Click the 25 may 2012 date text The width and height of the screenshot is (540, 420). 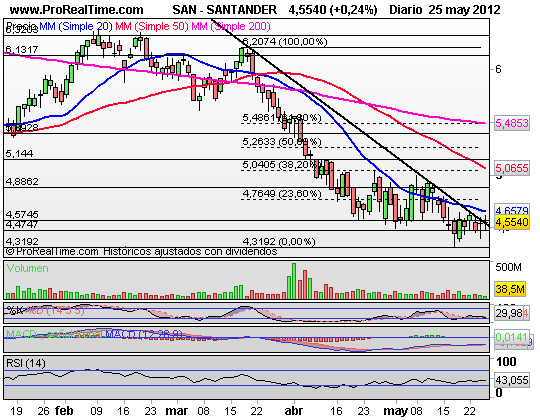pyautogui.click(x=465, y=10)
